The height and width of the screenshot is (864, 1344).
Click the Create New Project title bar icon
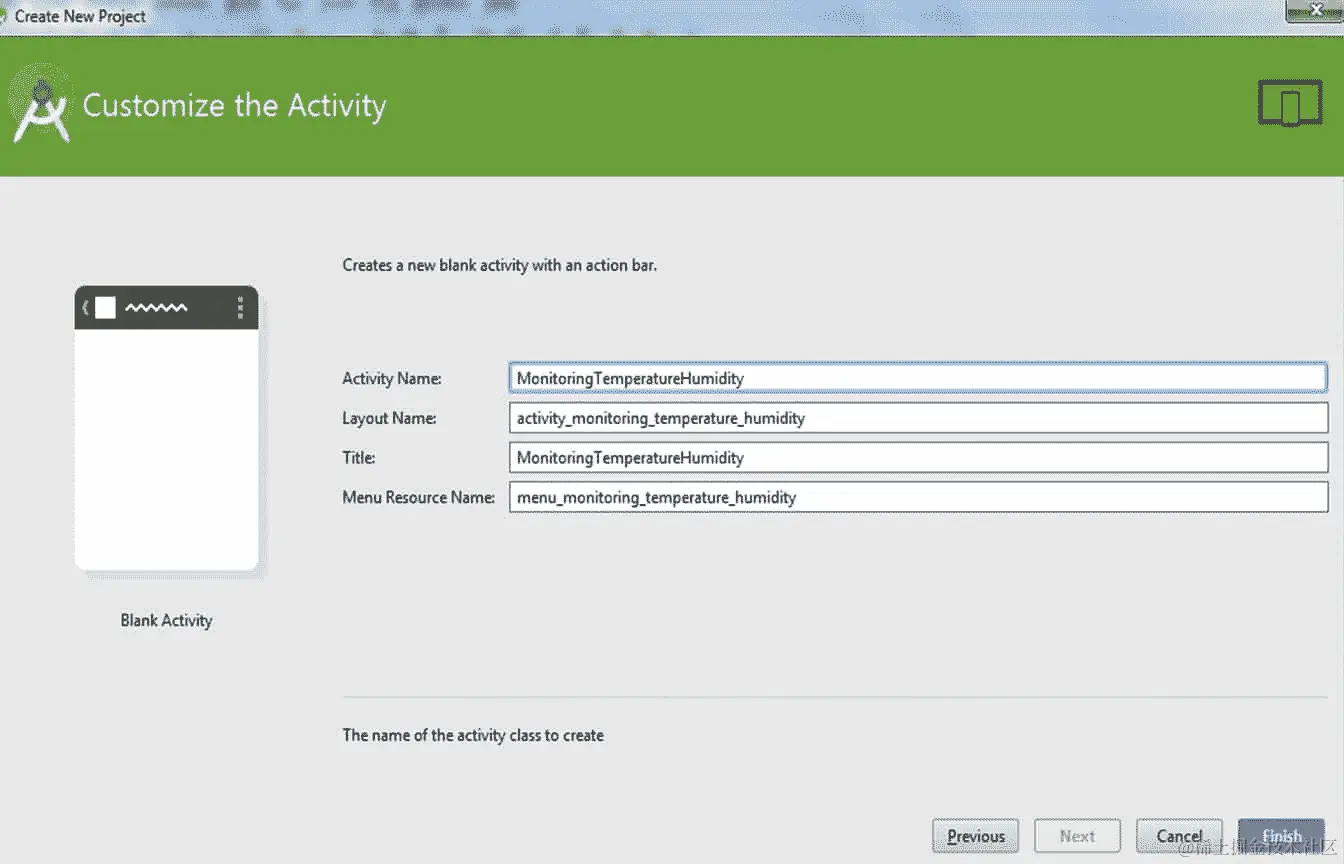[4, 16]
